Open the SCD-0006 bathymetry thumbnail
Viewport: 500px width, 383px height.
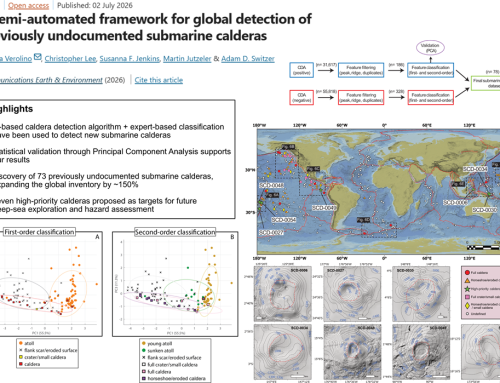pos(283,294)
